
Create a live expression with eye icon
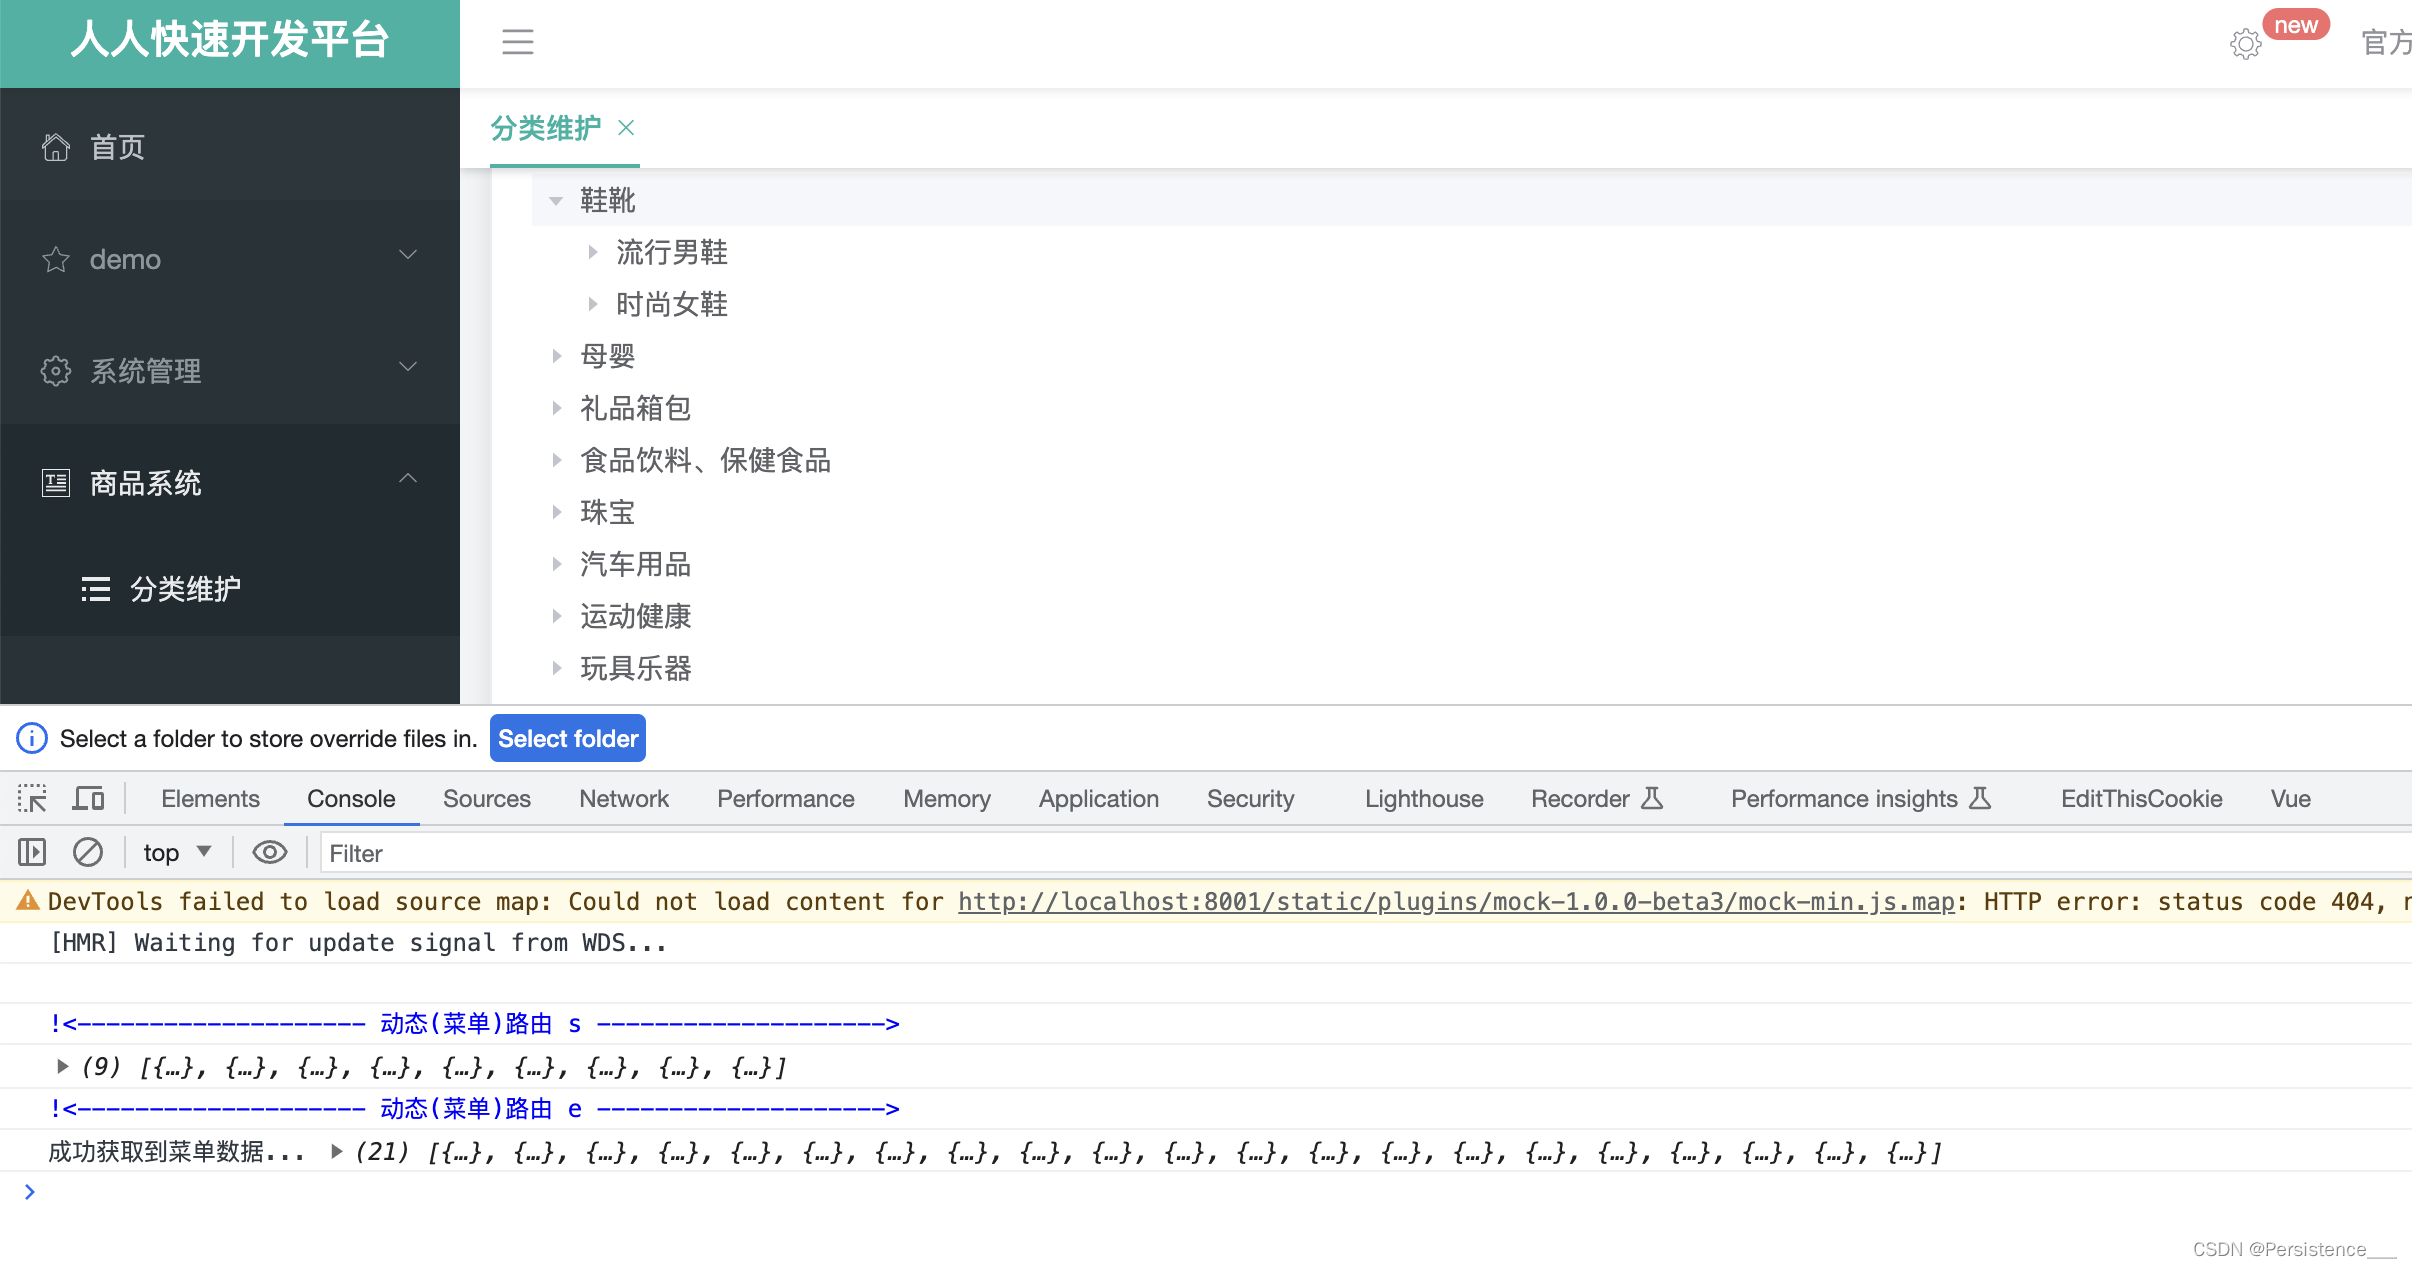pos(269,852)
